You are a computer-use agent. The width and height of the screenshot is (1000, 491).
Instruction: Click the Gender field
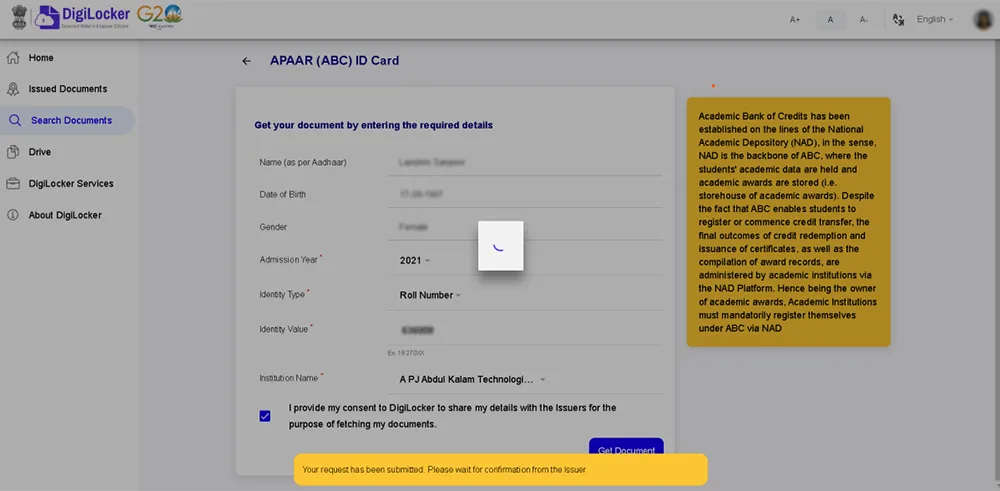[525, 227]
